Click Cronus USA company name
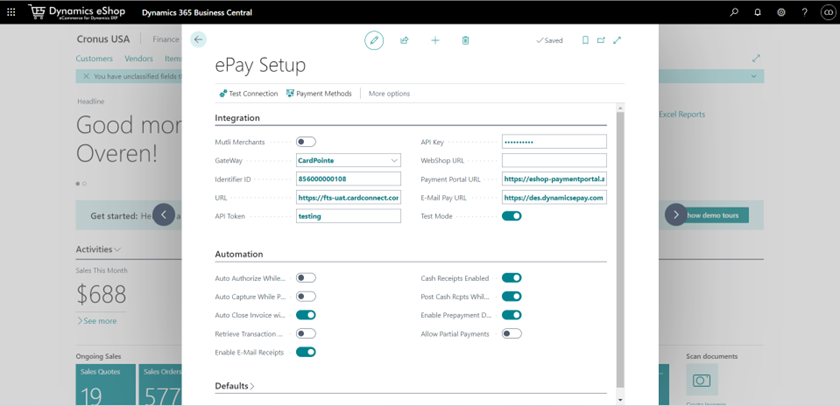Screen dimensions: 840x406 point(103,39)
